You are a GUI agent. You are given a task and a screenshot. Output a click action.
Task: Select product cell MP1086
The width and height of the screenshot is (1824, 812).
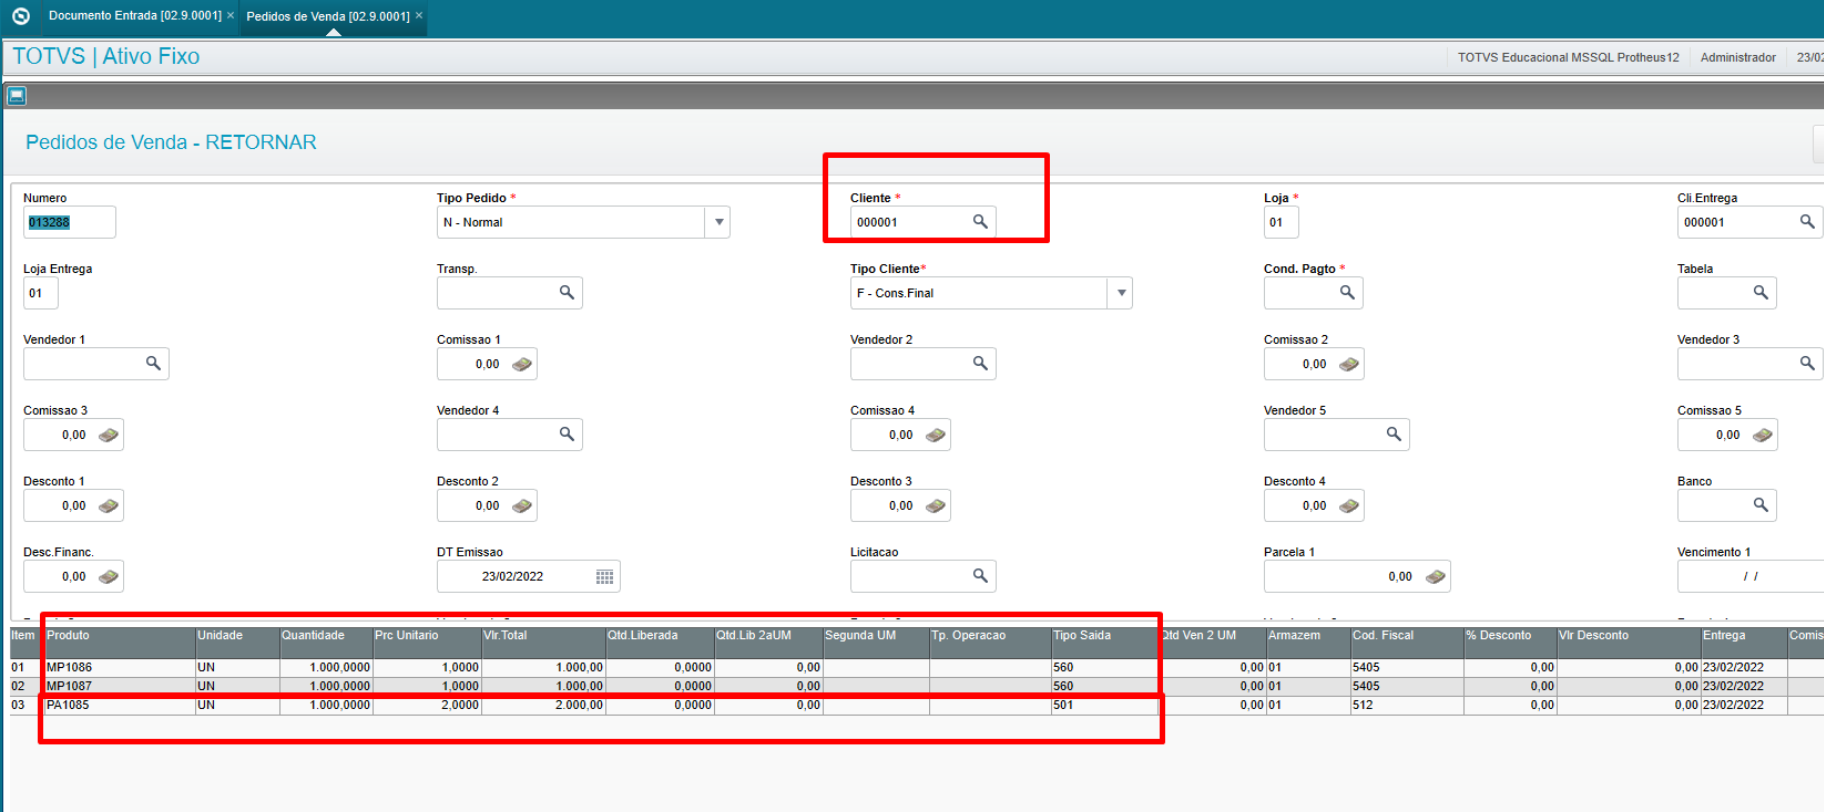[x=119, y=667]
